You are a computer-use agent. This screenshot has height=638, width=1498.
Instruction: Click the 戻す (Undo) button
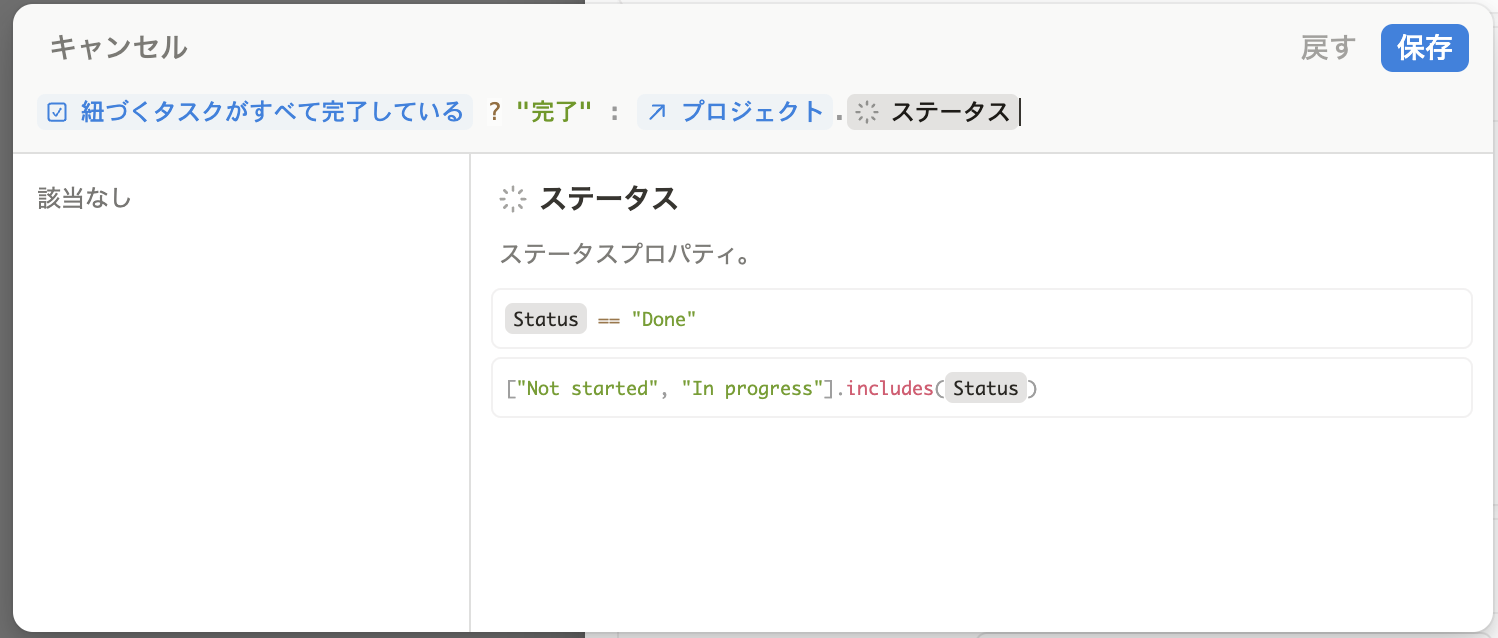point(1327,48)
